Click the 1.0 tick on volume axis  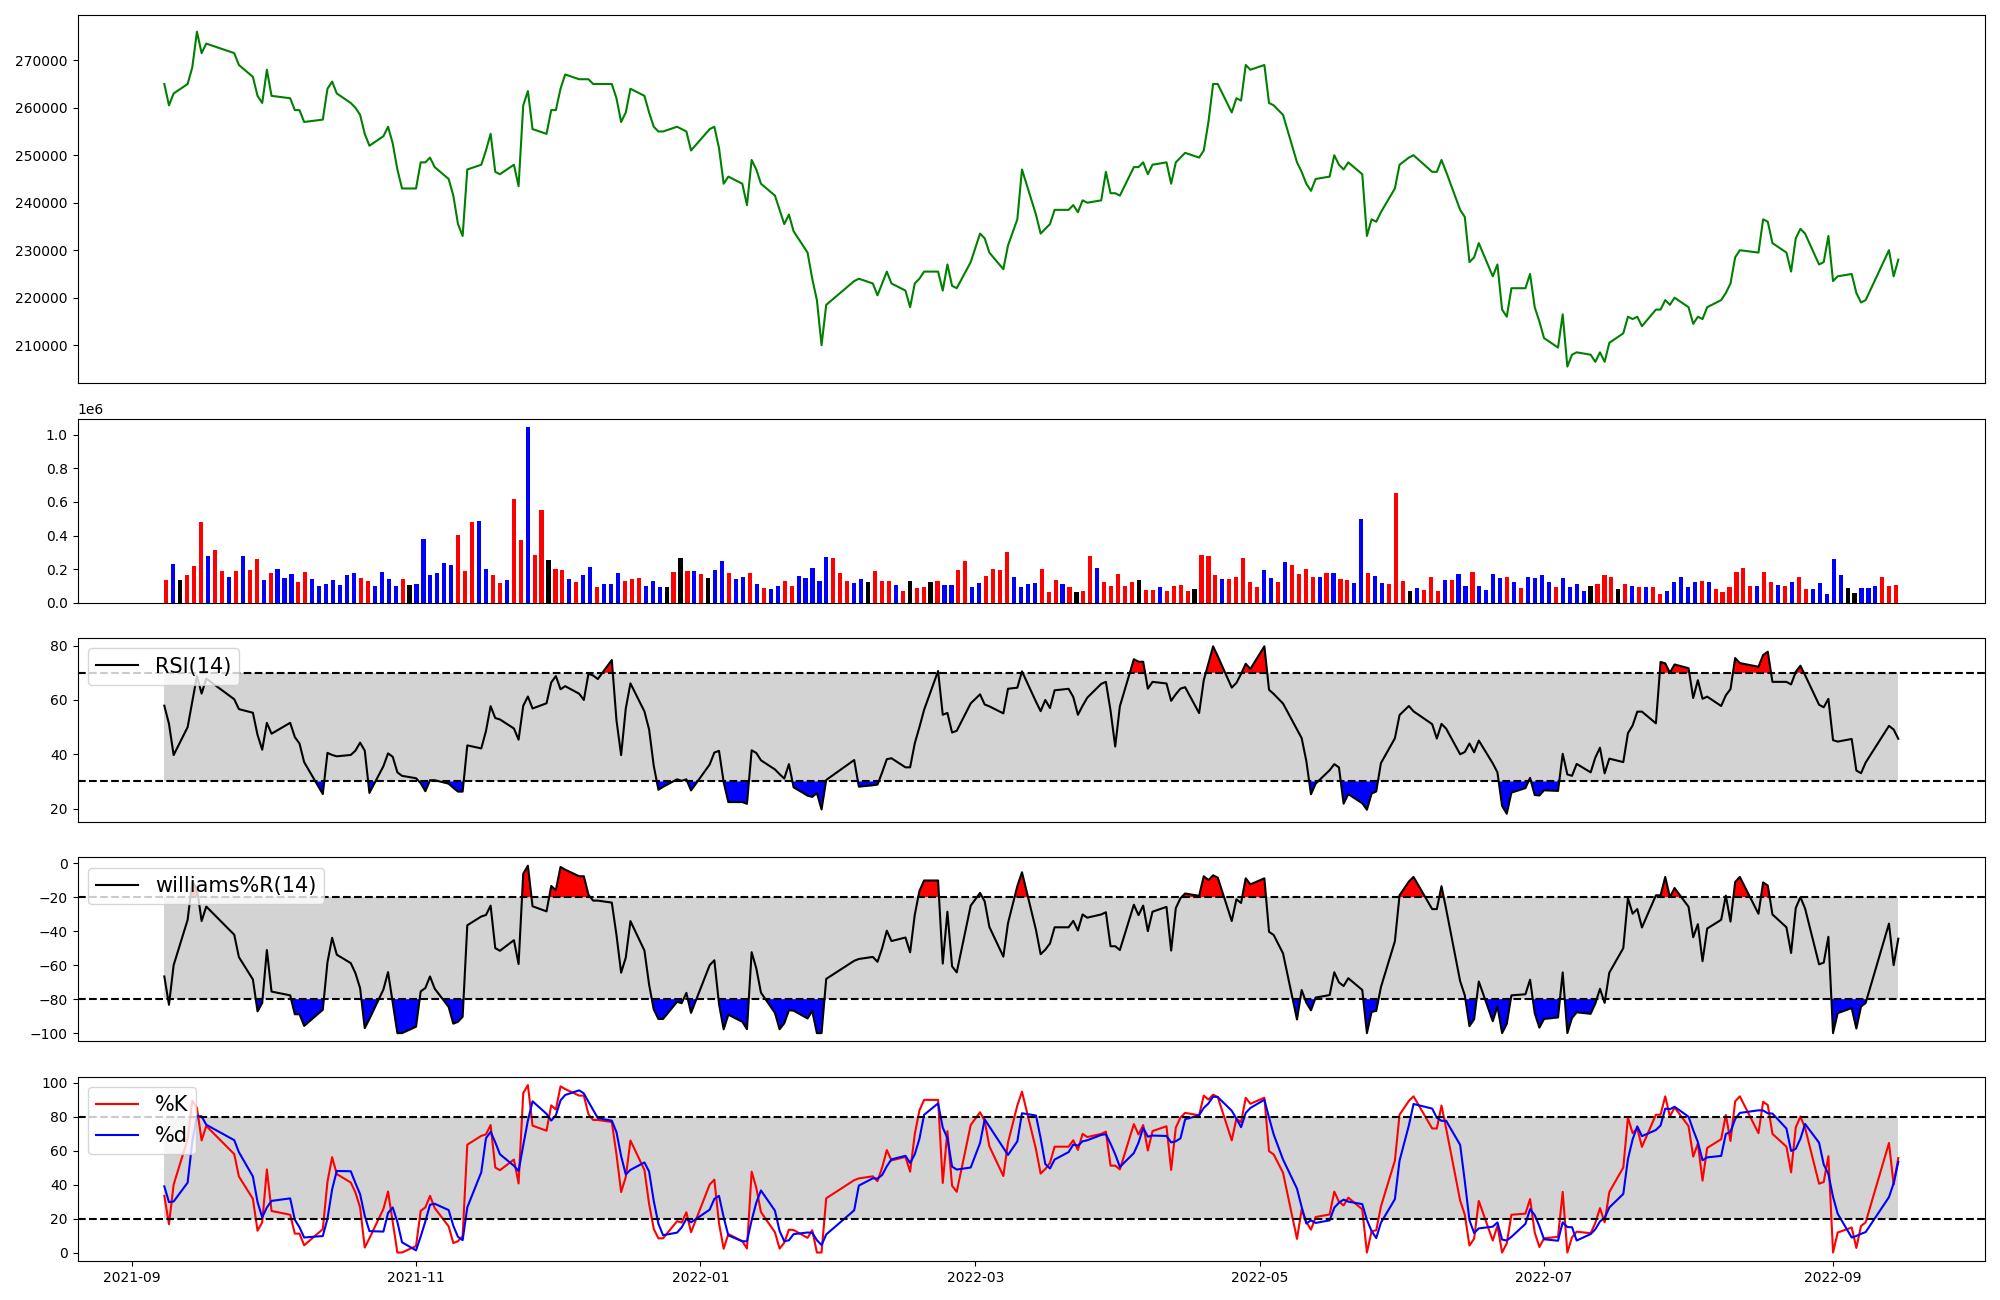point(56,436)
